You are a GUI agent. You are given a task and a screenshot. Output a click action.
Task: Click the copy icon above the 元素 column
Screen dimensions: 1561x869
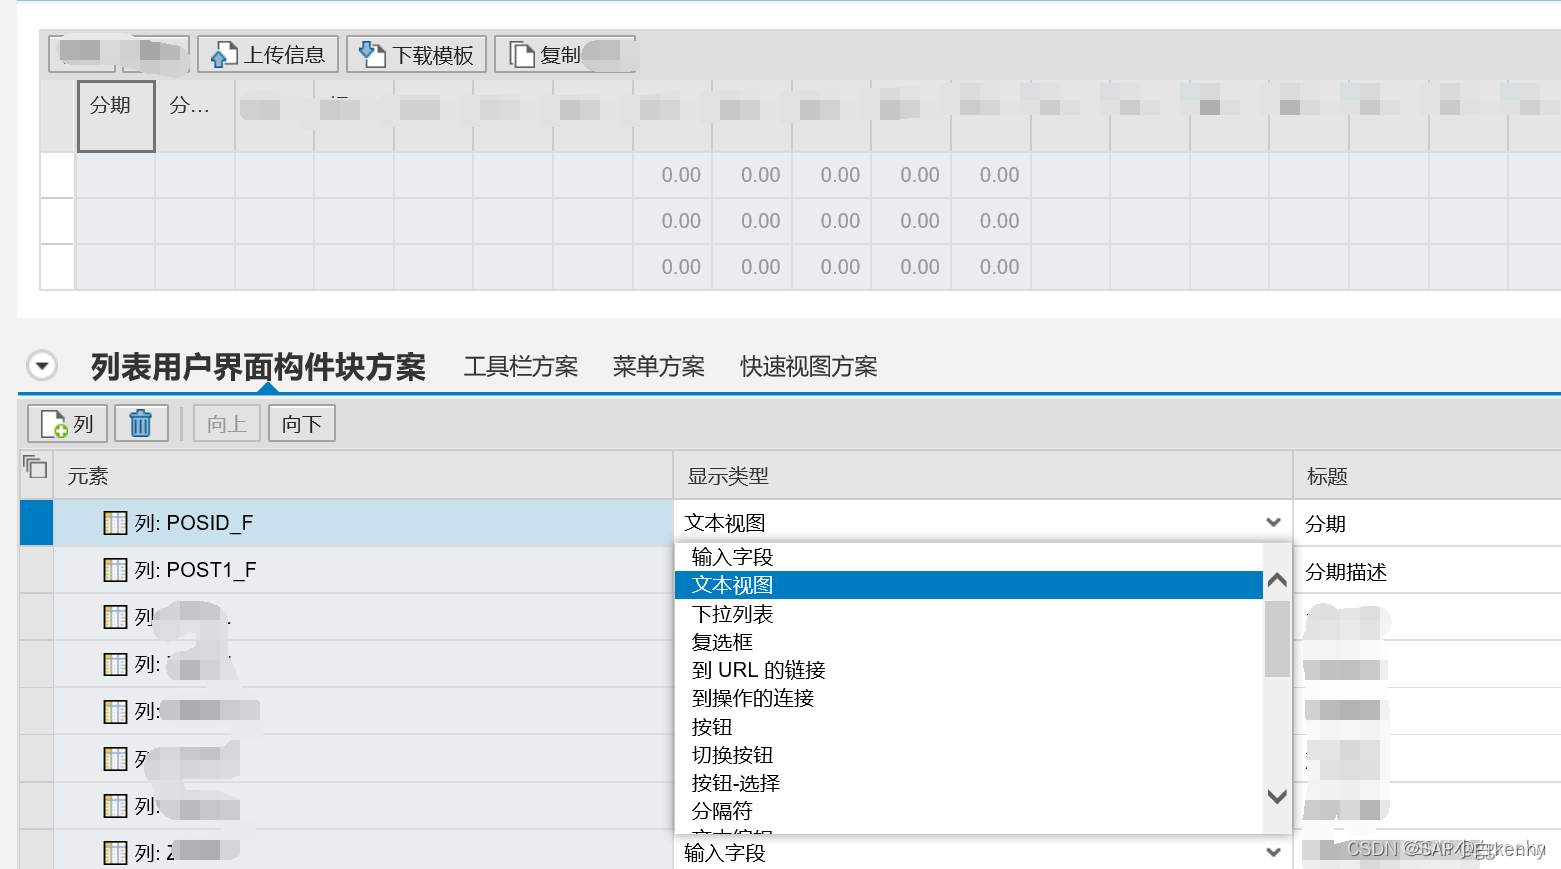[x=35, y=467]
